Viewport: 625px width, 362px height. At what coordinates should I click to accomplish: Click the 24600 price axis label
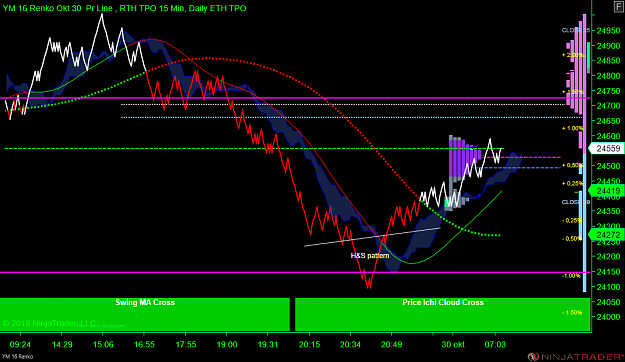(608, 136)
